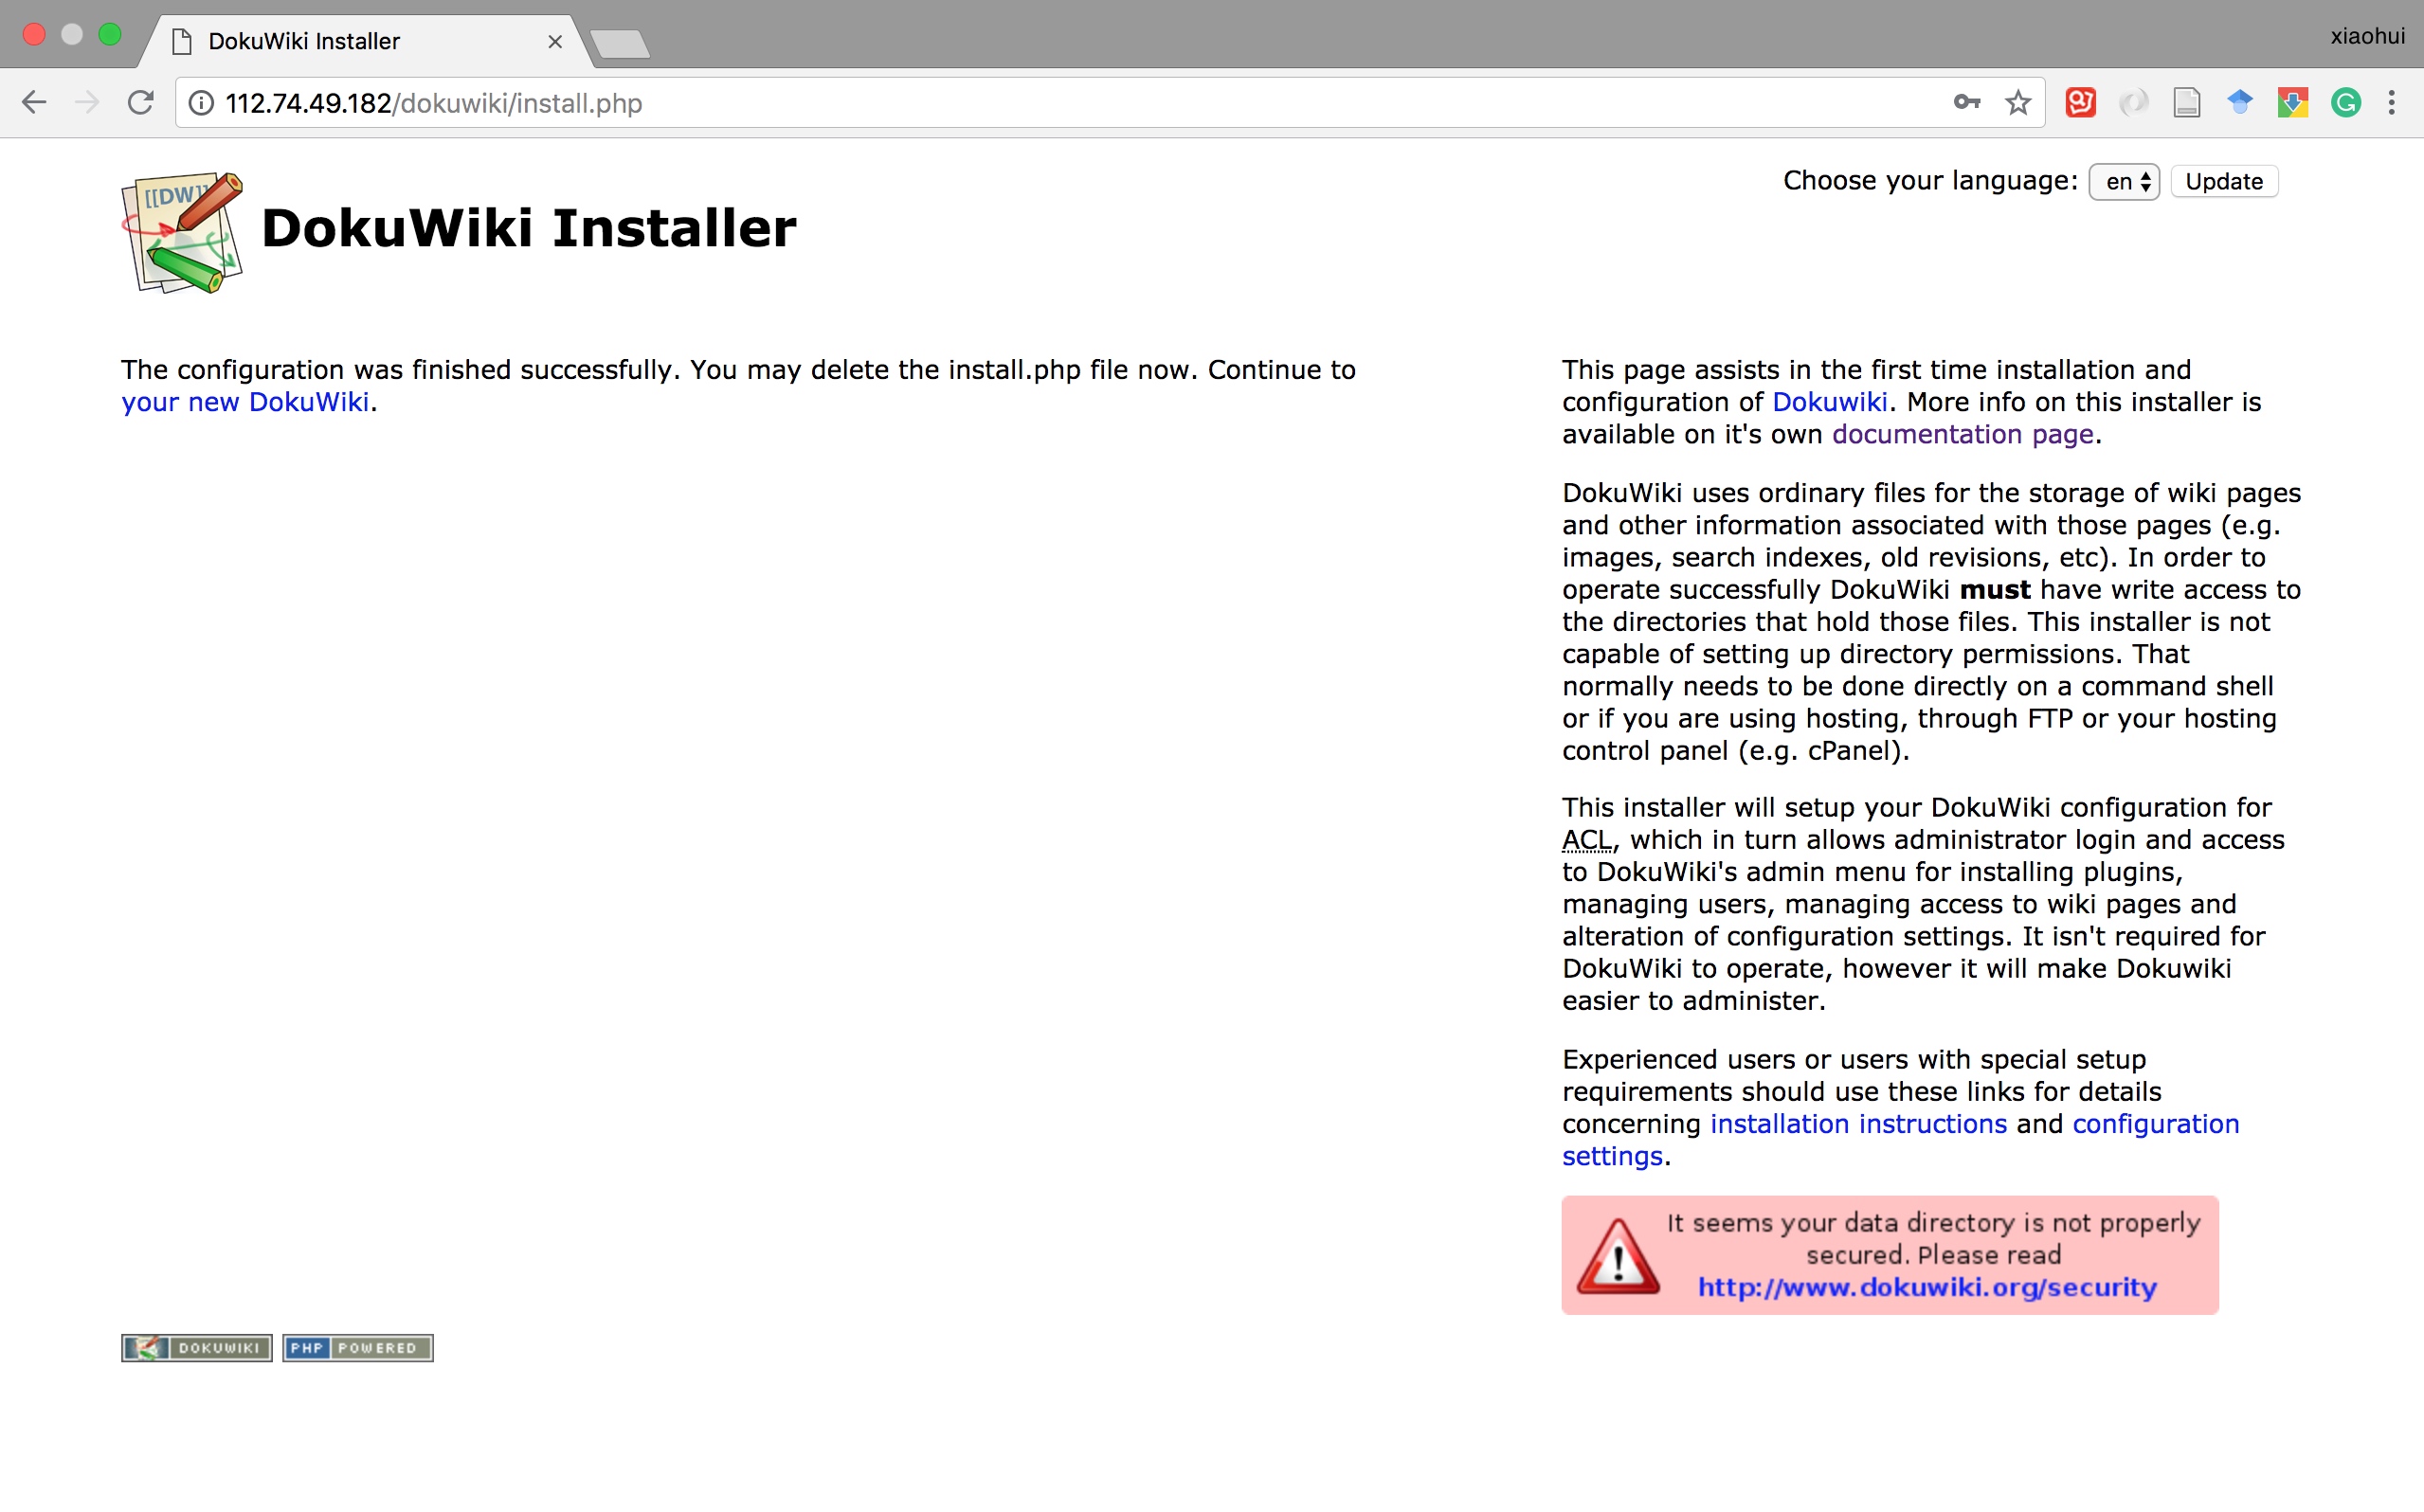Click the blue graduation cap extension icon
Viewport: 2424px width, 1512px height.
pos(2239,102)
